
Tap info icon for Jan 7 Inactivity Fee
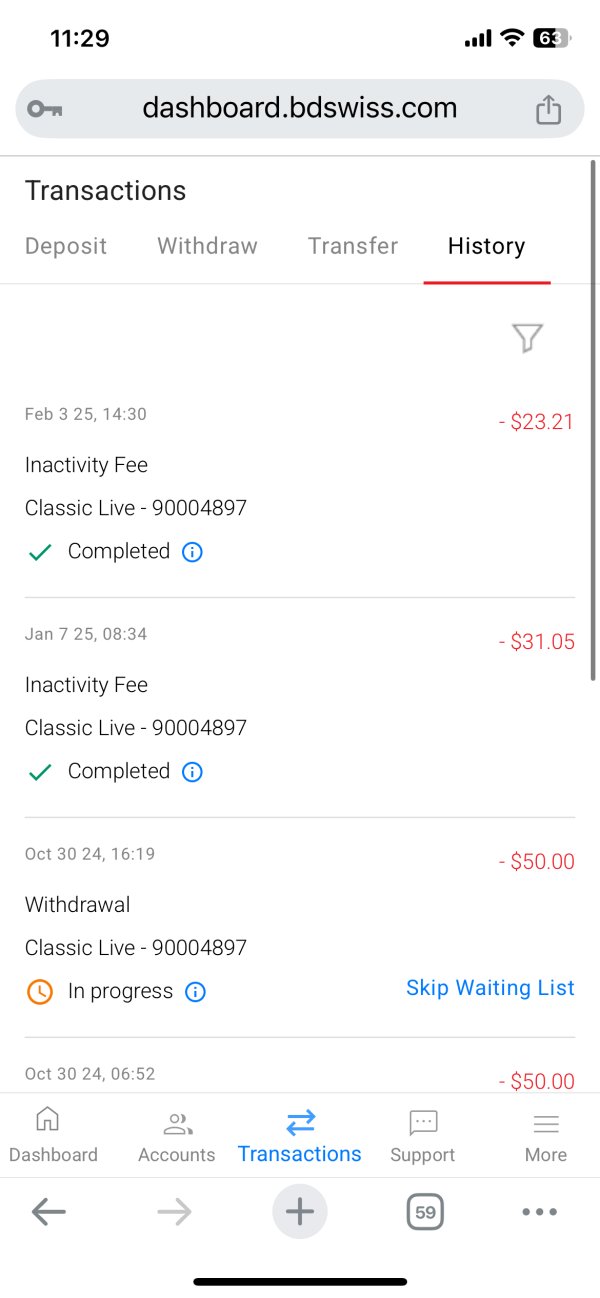point(192,772)
